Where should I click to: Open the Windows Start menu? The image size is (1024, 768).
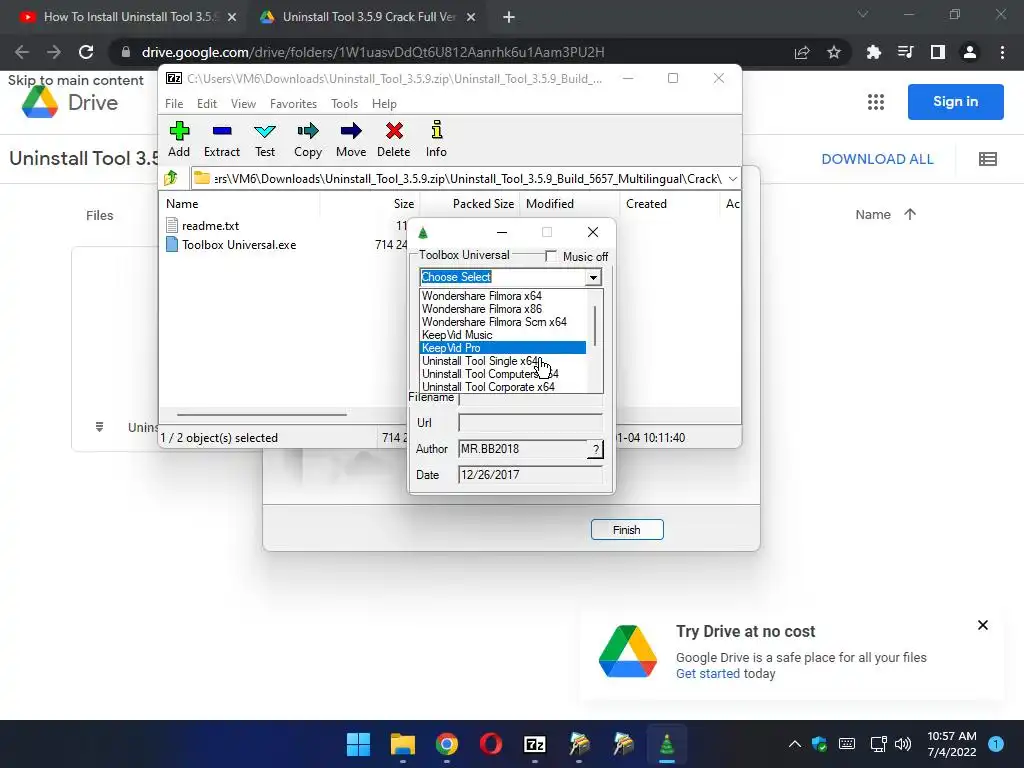click(358, 744)
